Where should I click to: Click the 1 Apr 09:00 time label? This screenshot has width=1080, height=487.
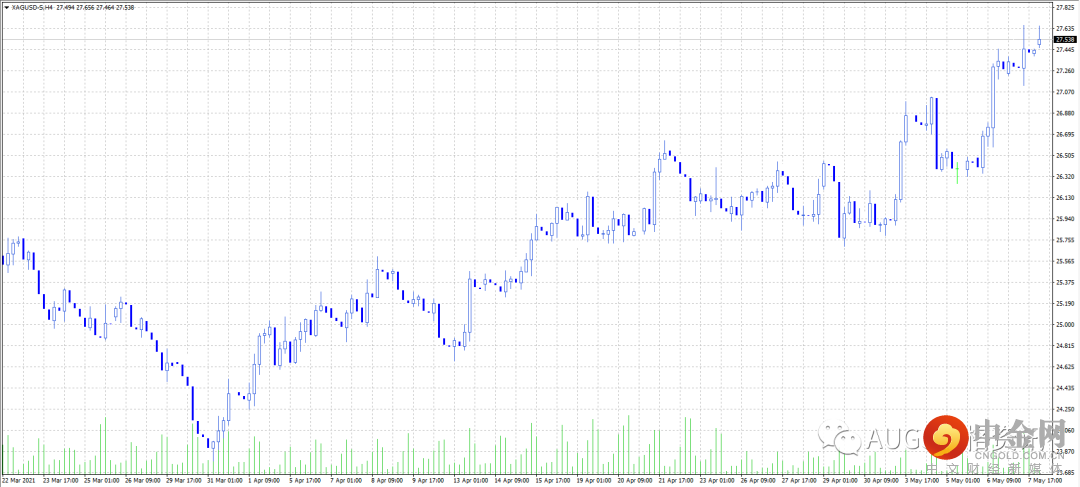(264, 481)
